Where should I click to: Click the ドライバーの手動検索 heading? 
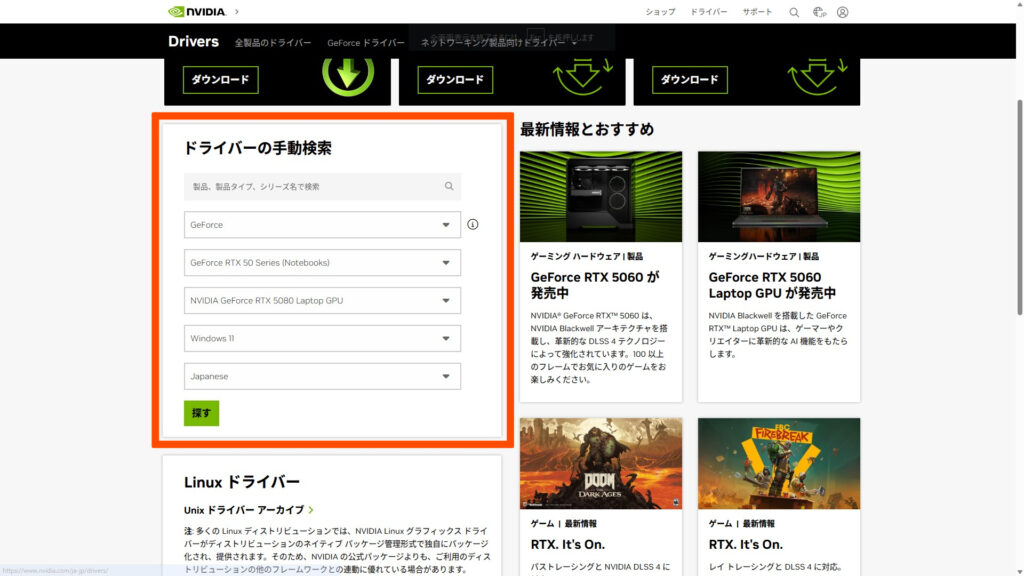pos(257,148)
